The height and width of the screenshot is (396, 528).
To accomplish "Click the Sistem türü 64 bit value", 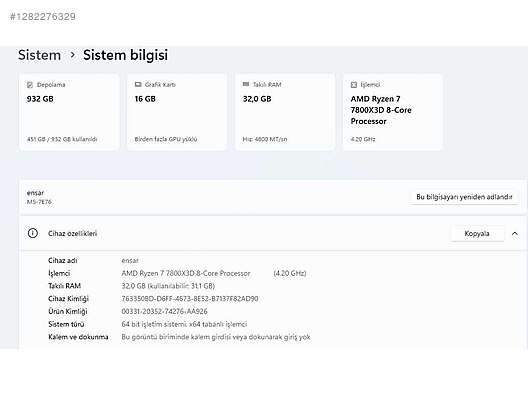I will tap(184, 324).
